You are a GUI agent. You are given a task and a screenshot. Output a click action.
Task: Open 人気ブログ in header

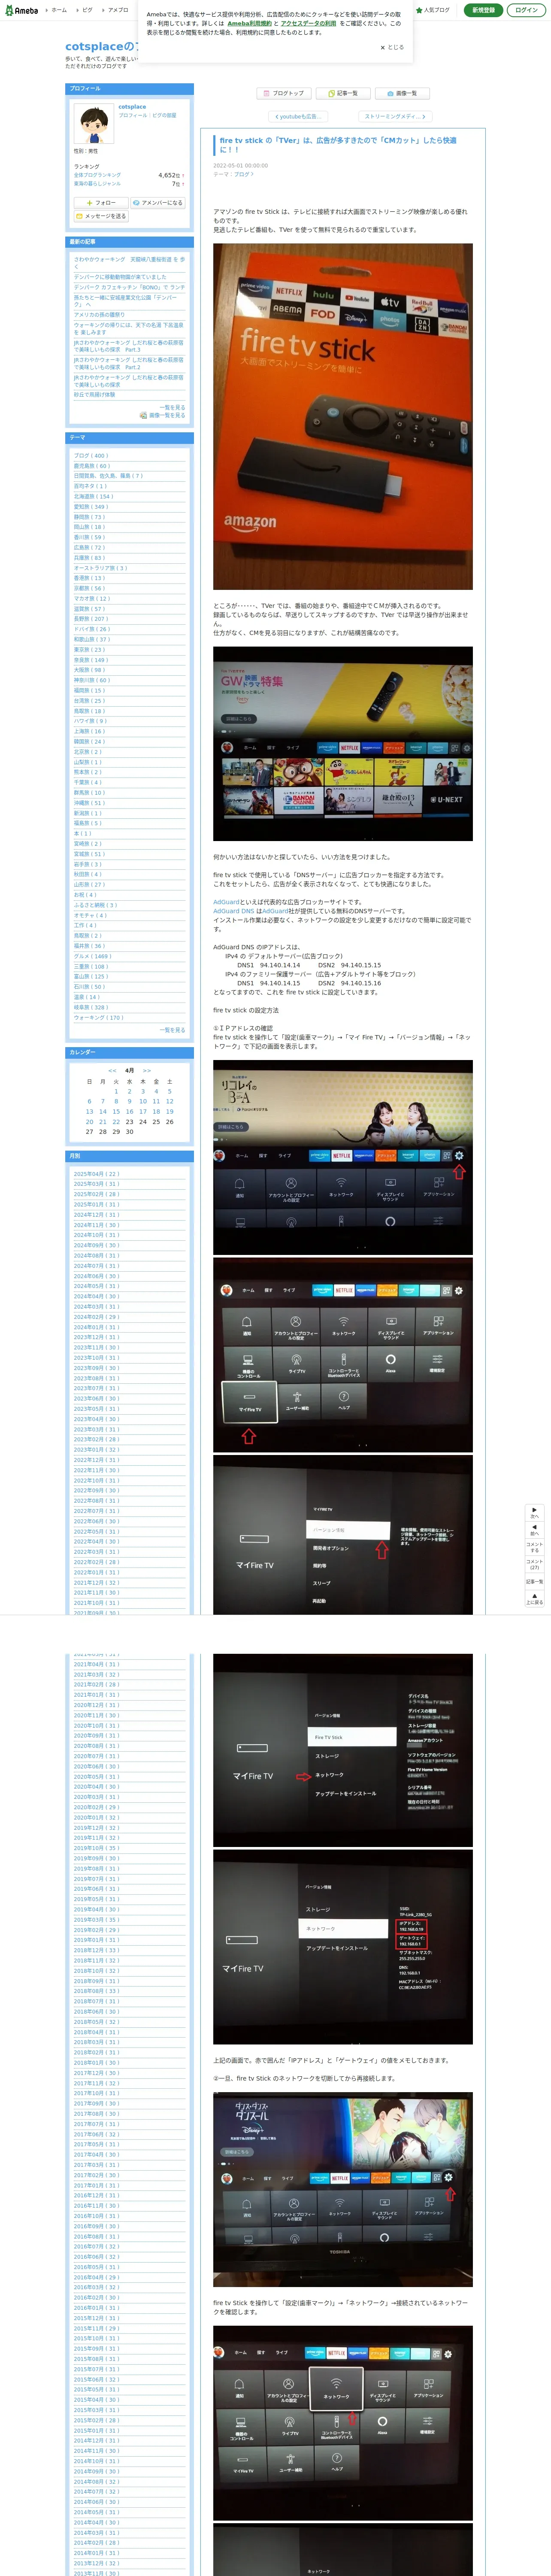click(x=433, y=10)
